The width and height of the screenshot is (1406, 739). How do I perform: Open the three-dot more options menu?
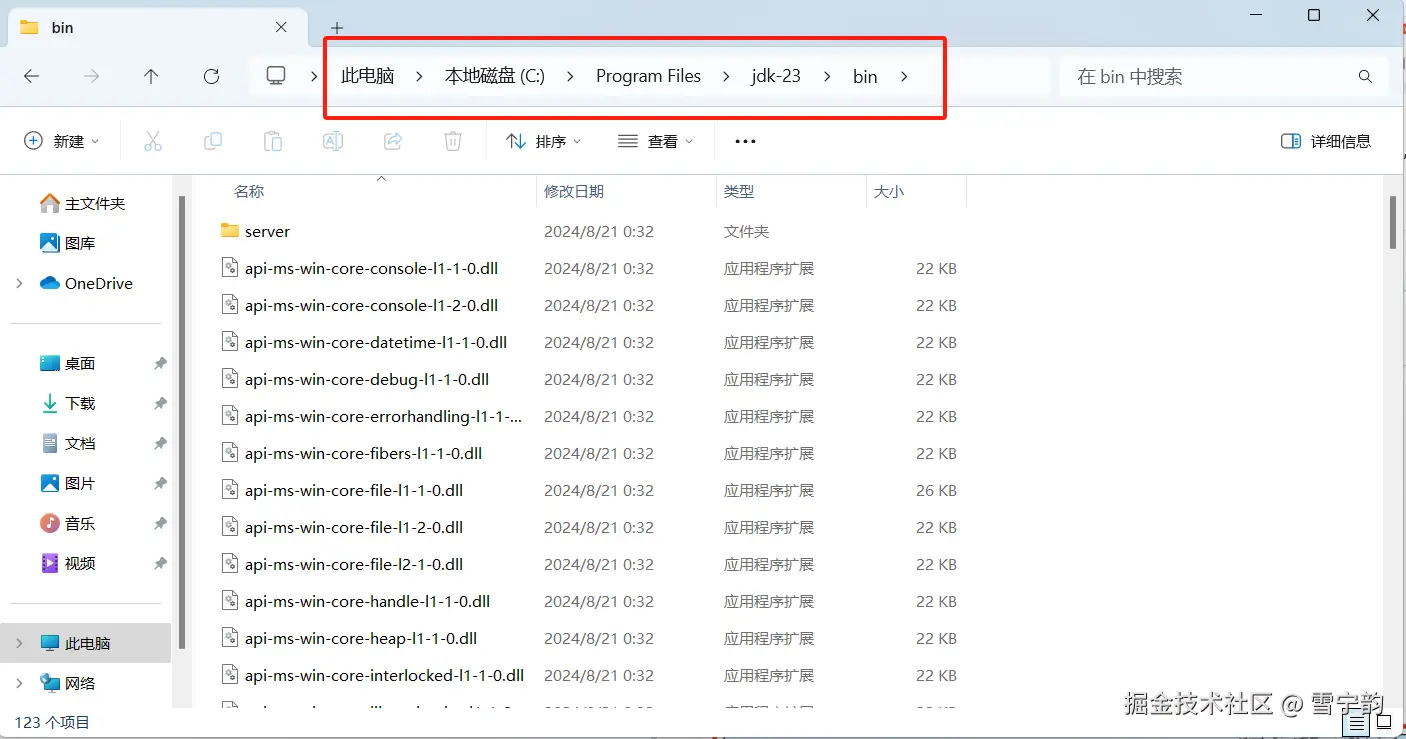click(x=745, y=141)
